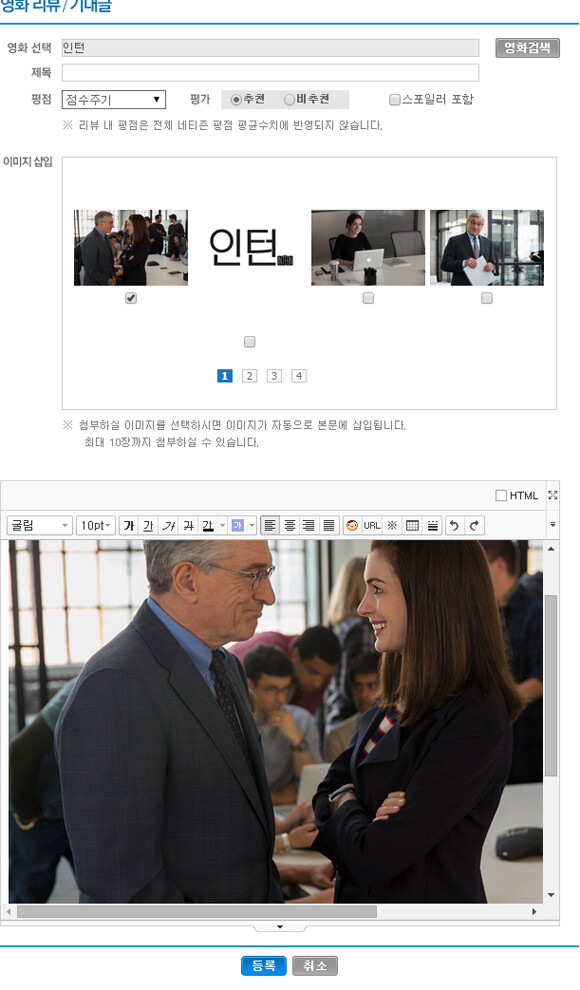The height and width of the screenshot is (990, 580).
Task: Insert a URL link
Action: (x=372, y=525)
